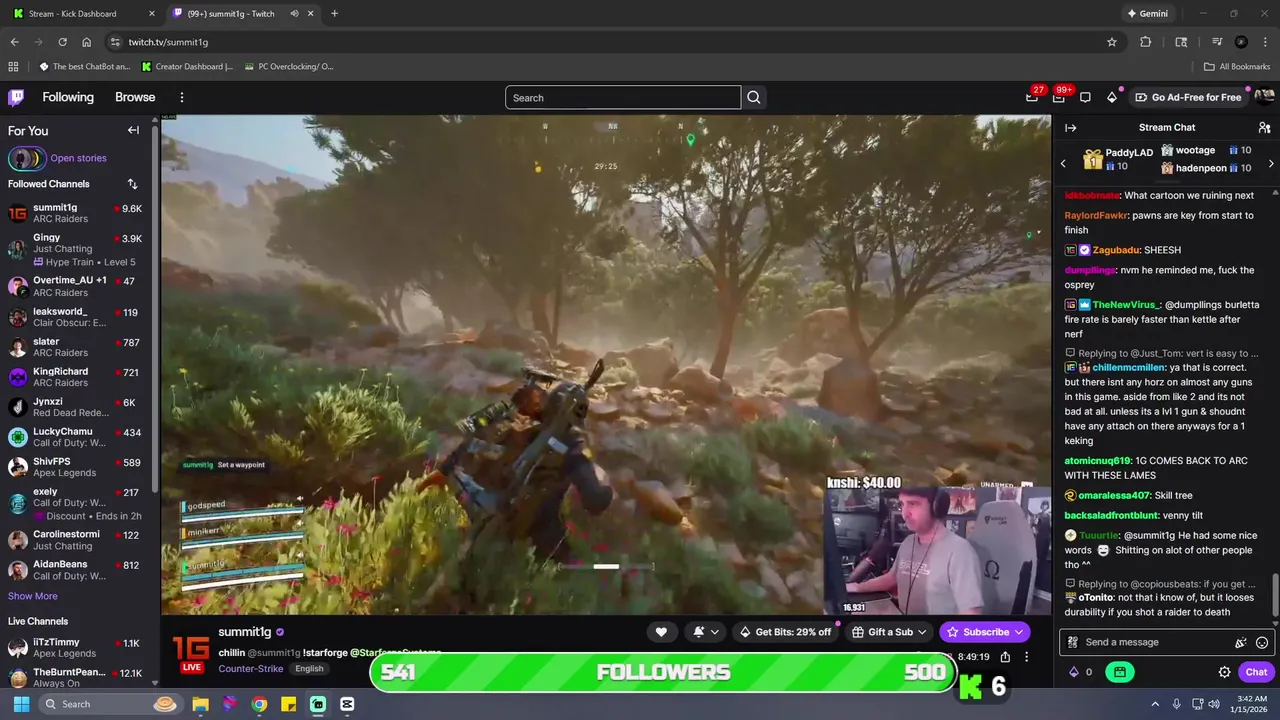This screenshot has height=720, width=1280.
Task: Open the Browse tab
Action: [x=135, y=97]
